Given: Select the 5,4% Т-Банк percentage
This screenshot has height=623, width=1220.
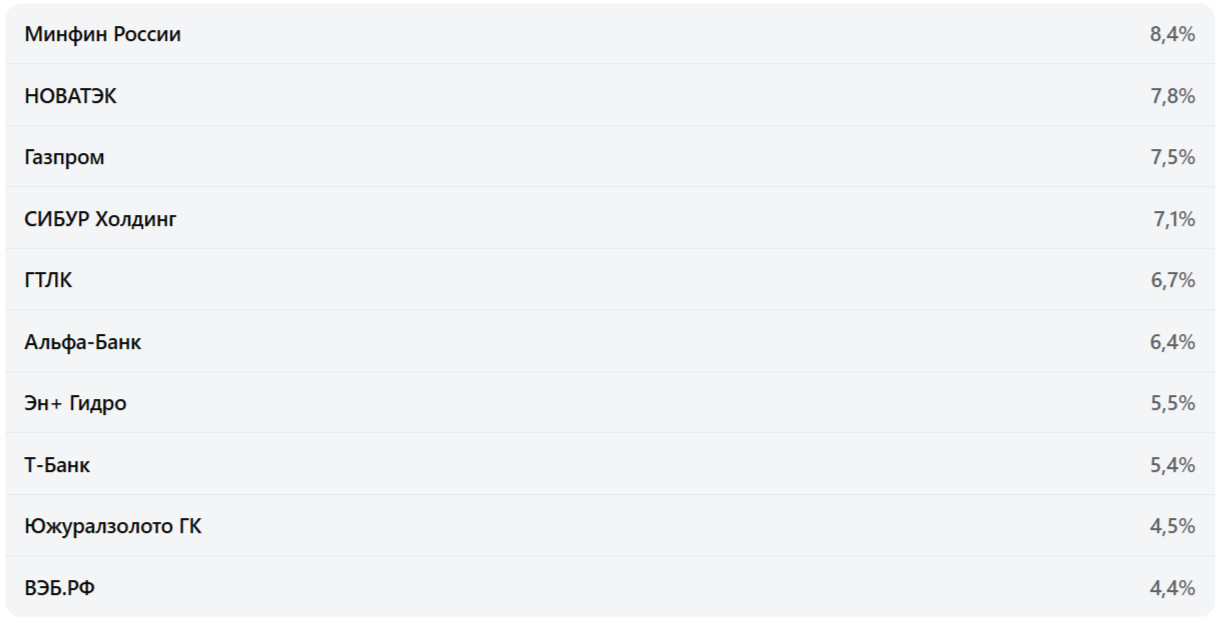Looking at the screenshot, I should (1172, 465).
